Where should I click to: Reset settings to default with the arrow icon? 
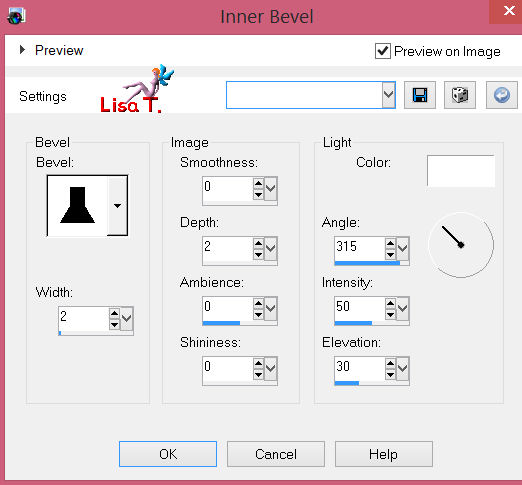[x=501, y=95]
